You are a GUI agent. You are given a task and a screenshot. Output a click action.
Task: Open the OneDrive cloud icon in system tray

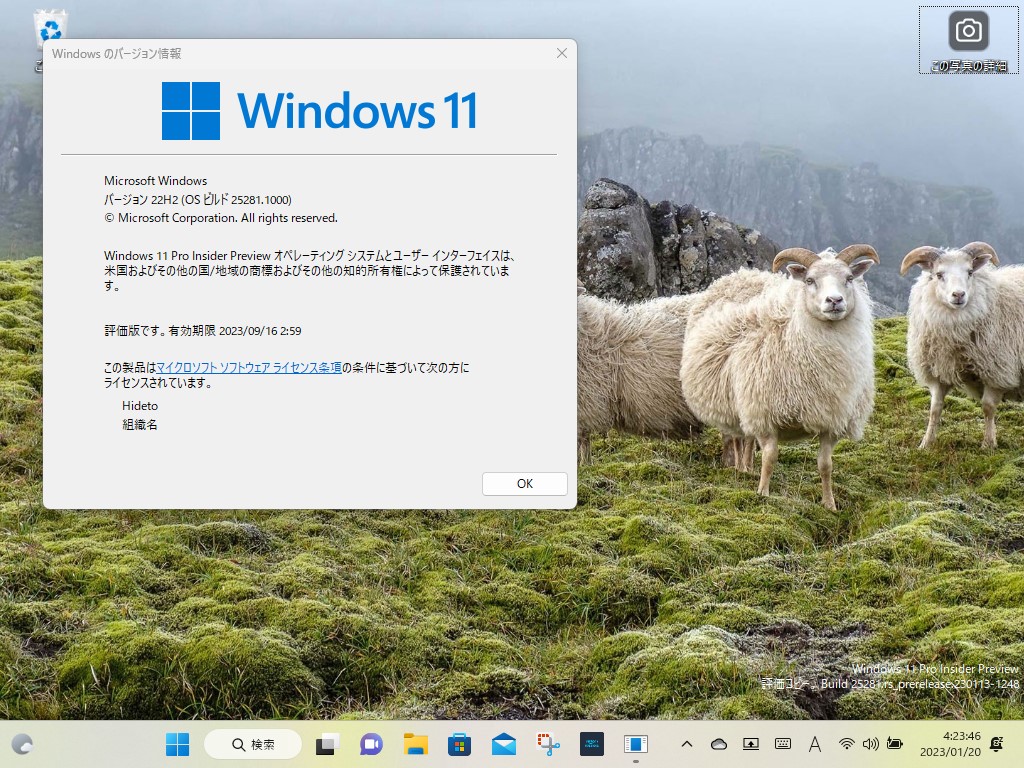tap(718, 744)
